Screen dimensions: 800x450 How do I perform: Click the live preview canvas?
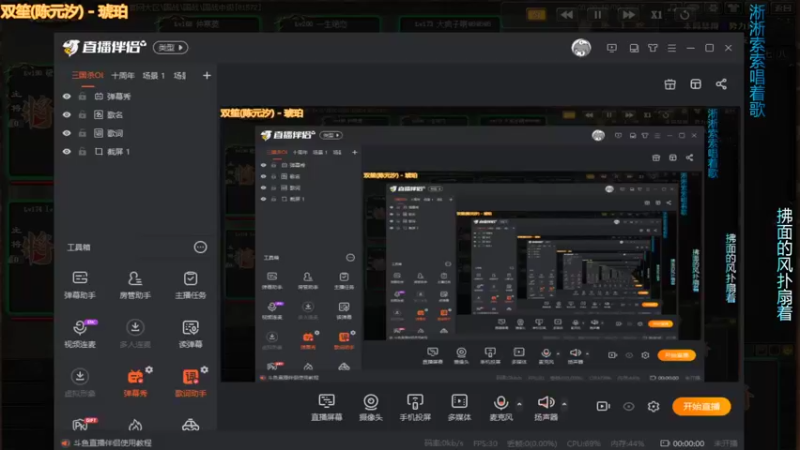(480, 244)
